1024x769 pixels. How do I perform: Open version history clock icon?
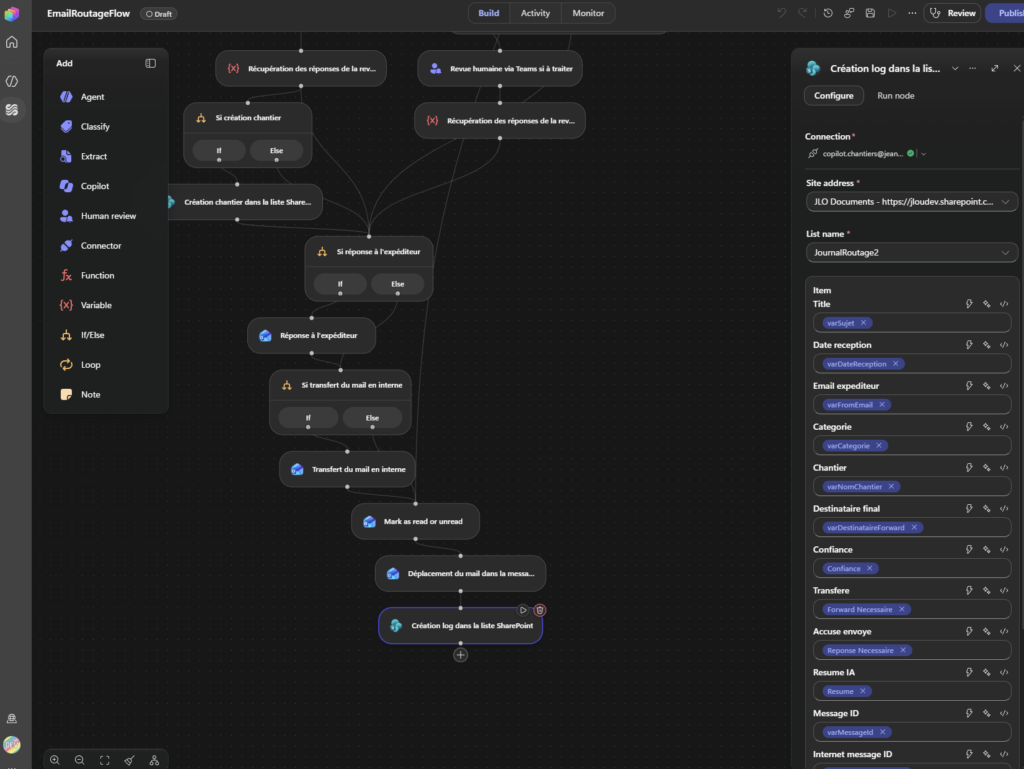(827, 13)
